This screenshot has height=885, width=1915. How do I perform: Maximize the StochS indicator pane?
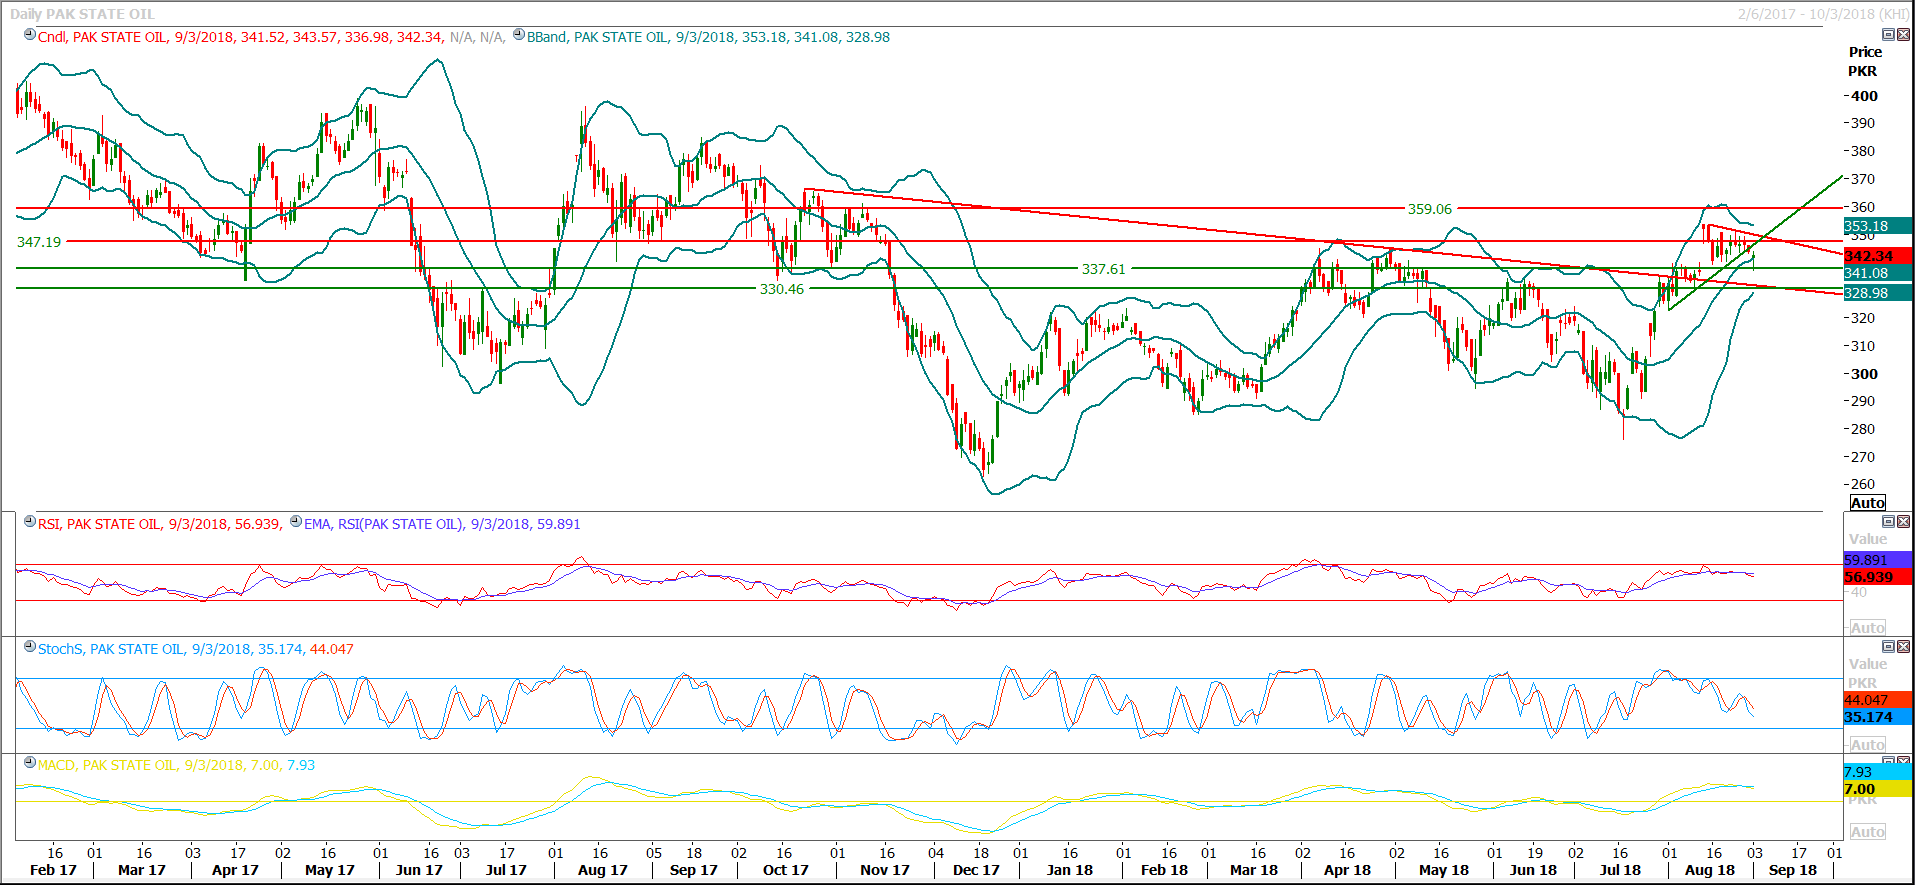click(x=1889, y=647)
